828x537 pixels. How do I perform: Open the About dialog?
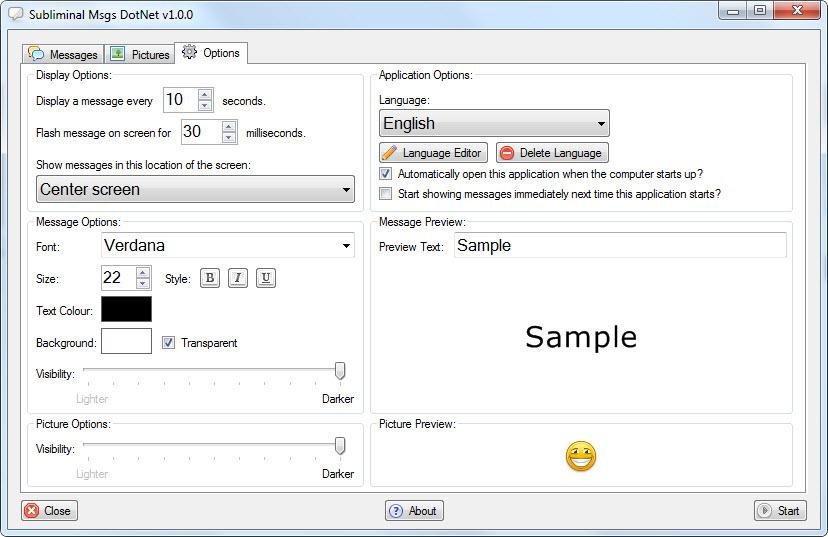click(414, 511)
